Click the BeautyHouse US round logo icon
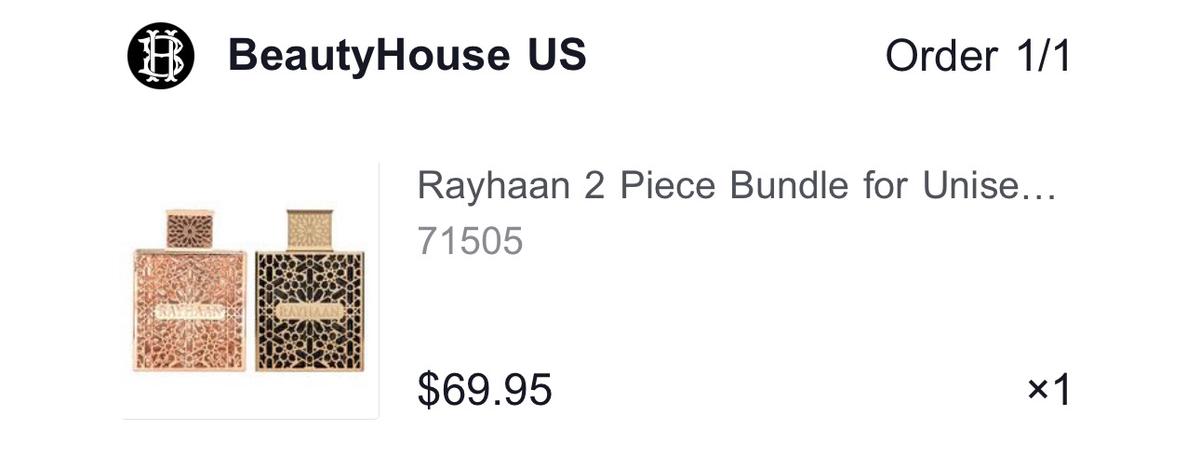Image resolution: width=1200 pixels, height=456 pixels. [159, 56]
